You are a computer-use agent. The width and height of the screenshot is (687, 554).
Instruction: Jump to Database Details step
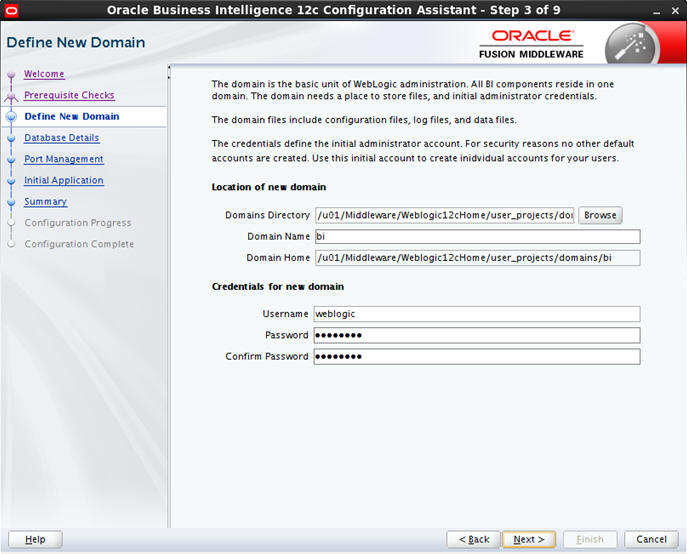point(62,138)
